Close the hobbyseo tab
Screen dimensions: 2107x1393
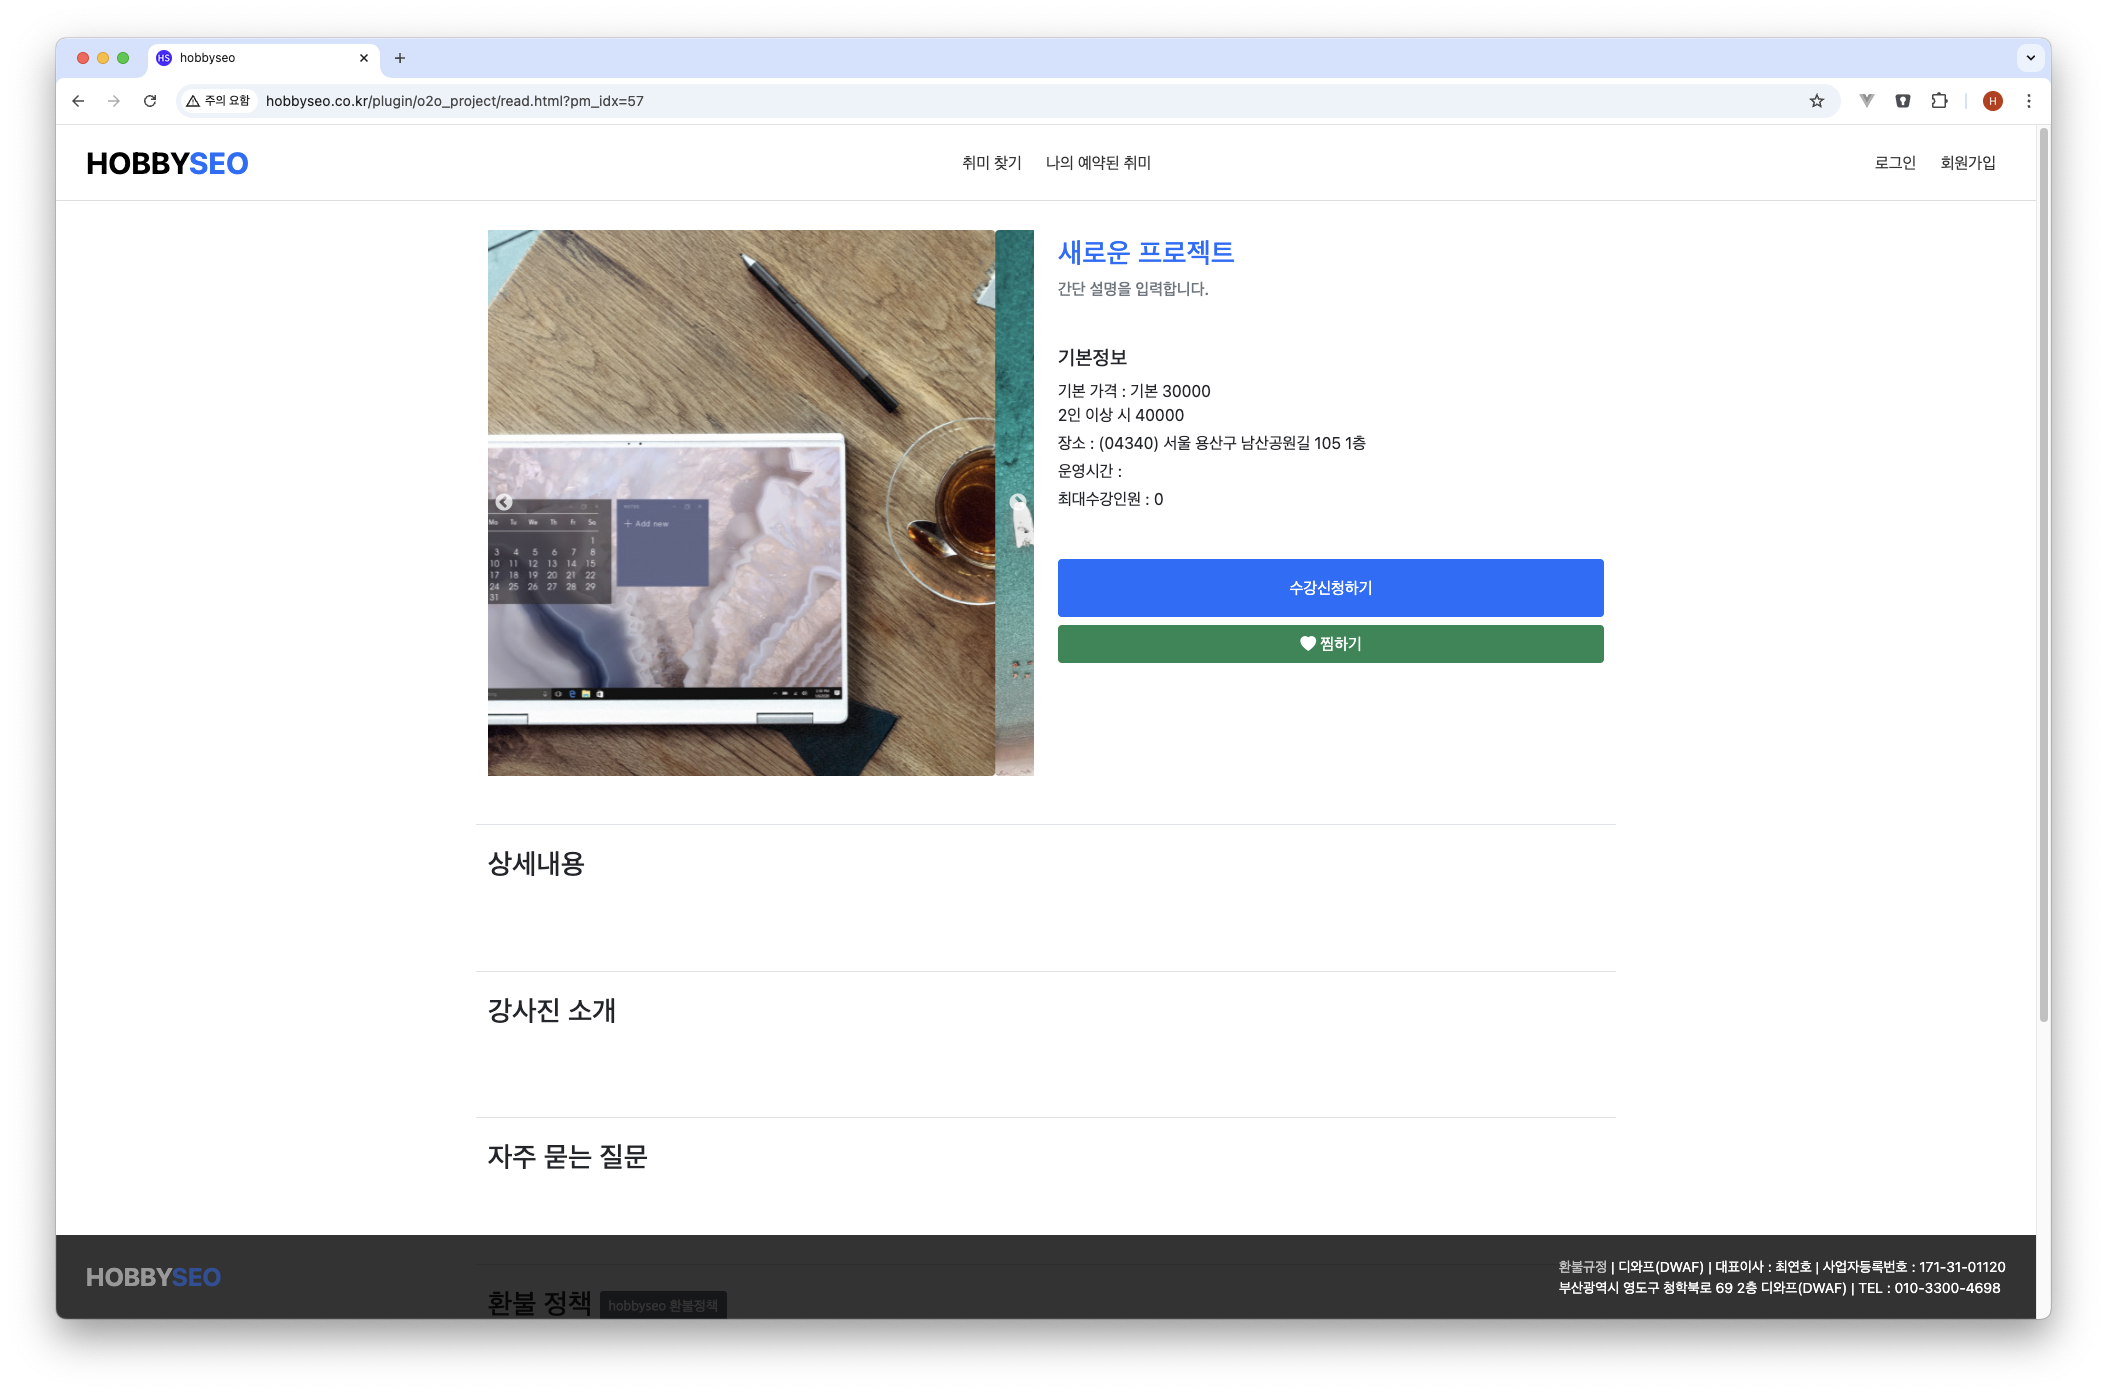(x=364, y=58)
